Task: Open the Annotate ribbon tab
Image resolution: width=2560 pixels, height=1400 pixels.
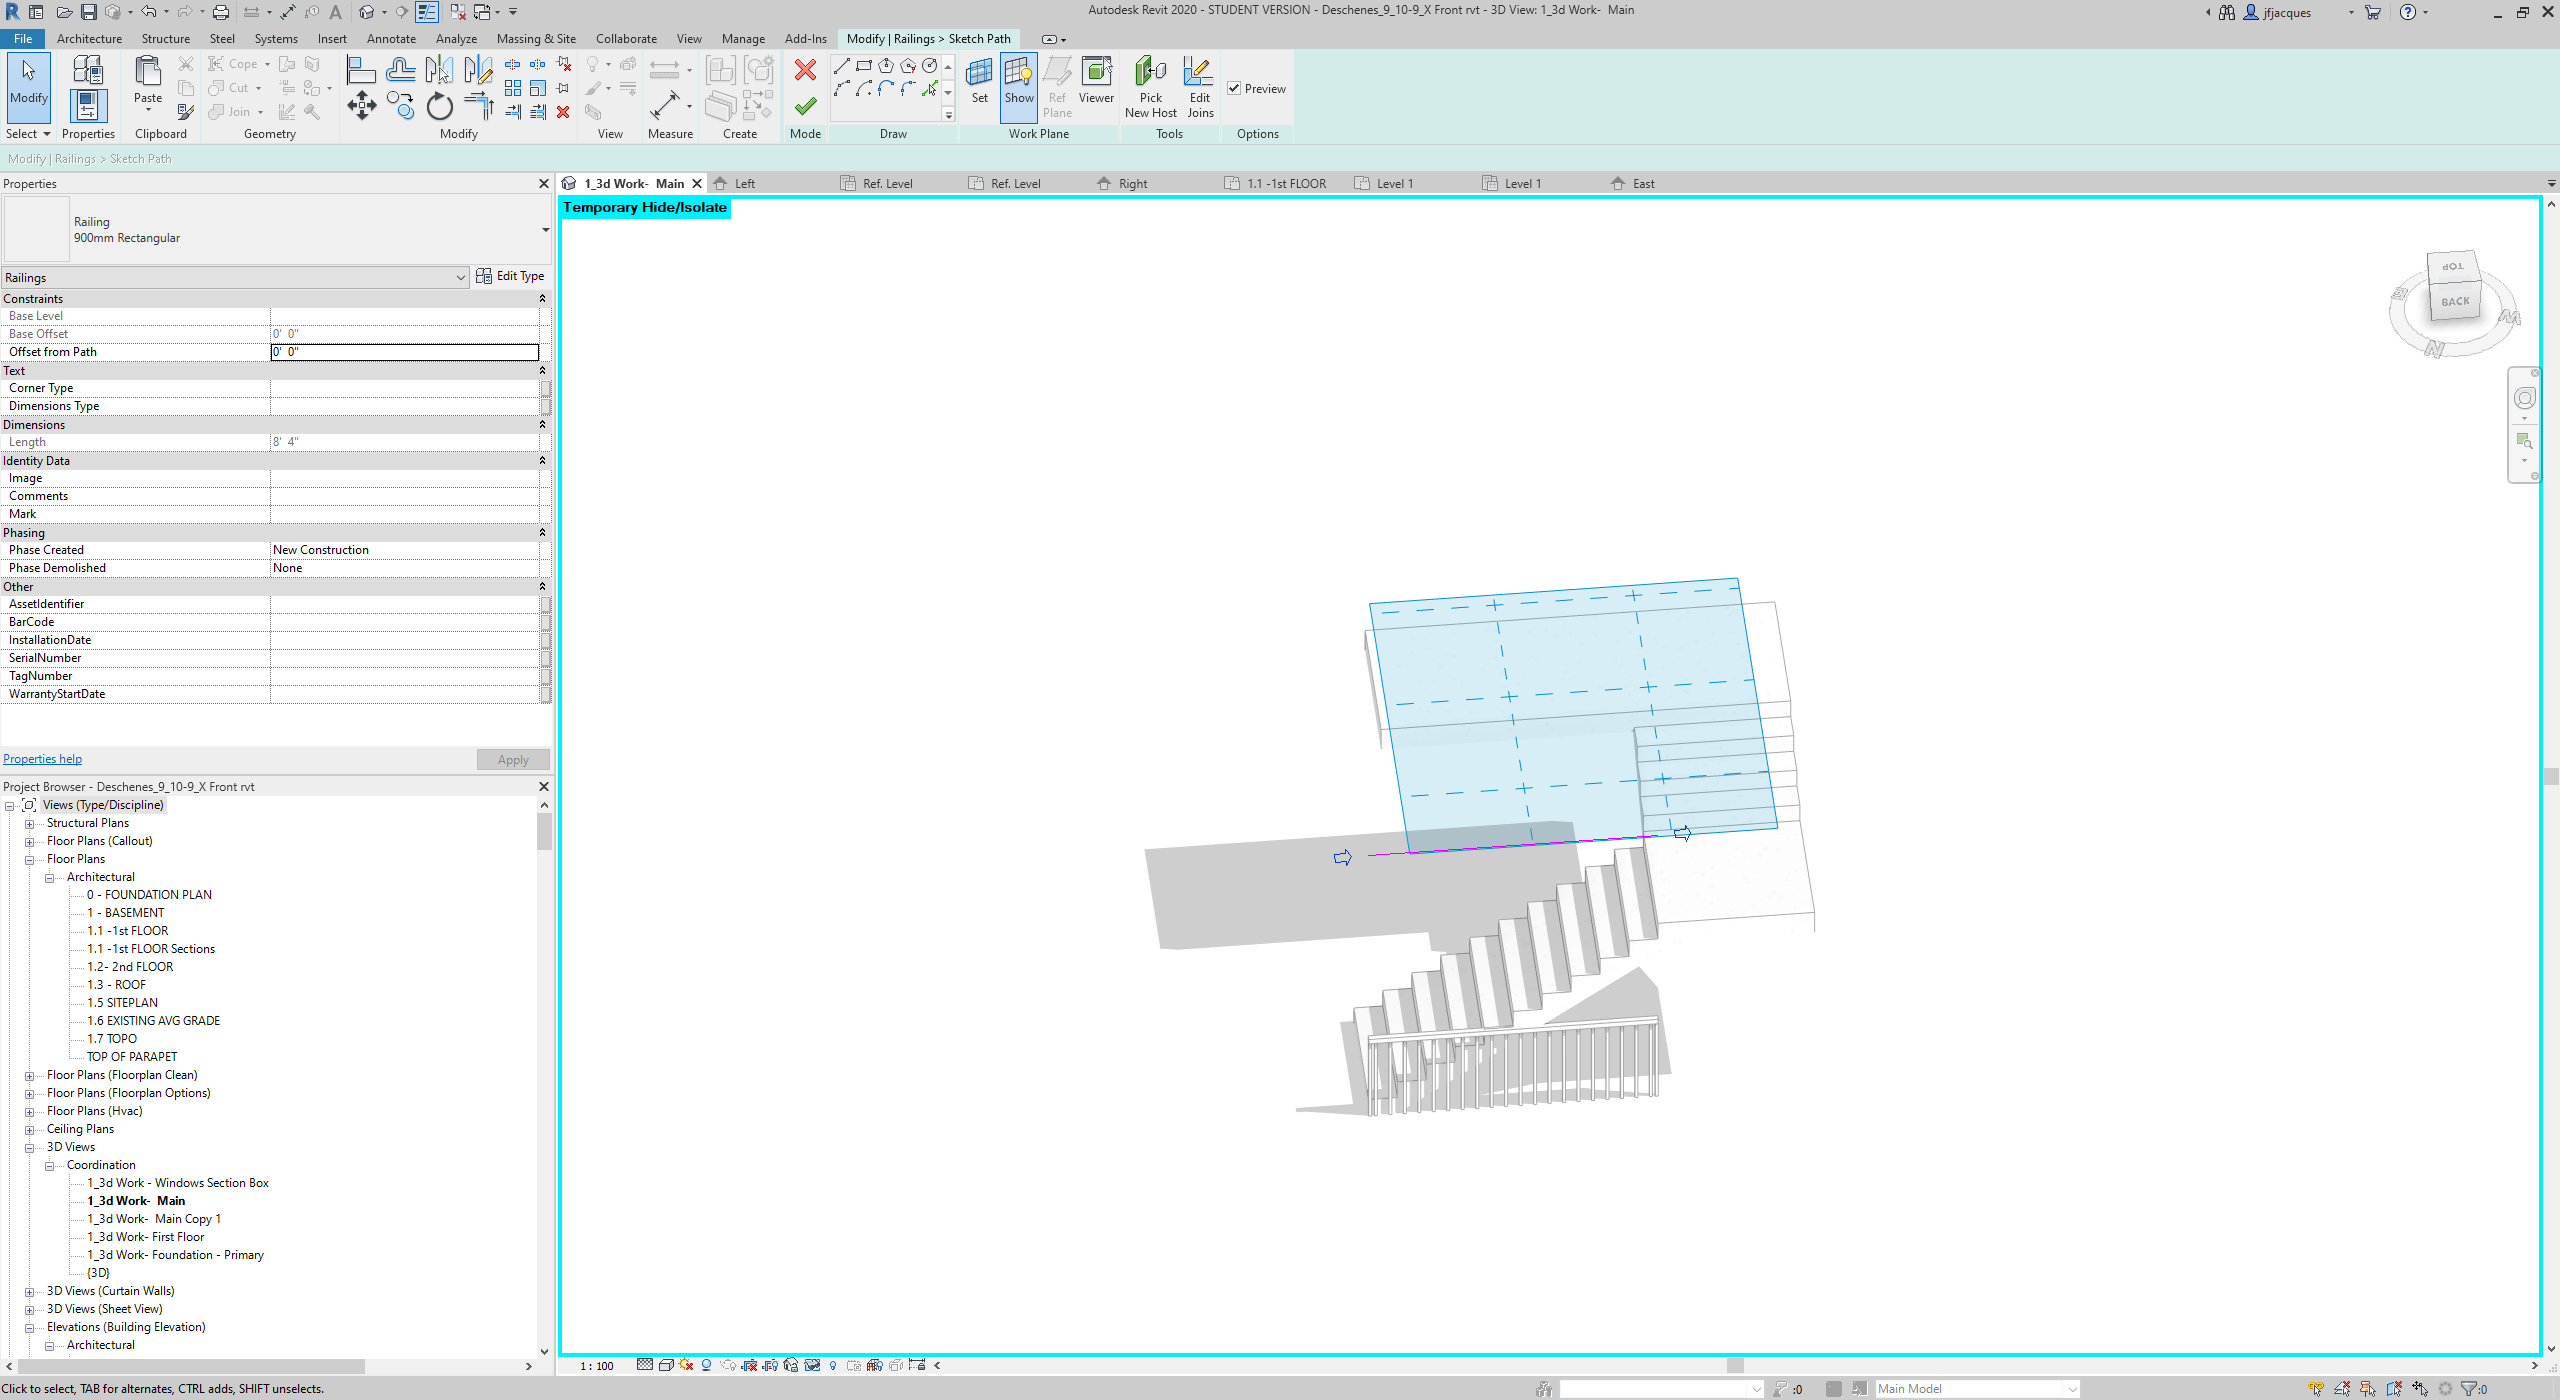Action: (x=391, y=39)
